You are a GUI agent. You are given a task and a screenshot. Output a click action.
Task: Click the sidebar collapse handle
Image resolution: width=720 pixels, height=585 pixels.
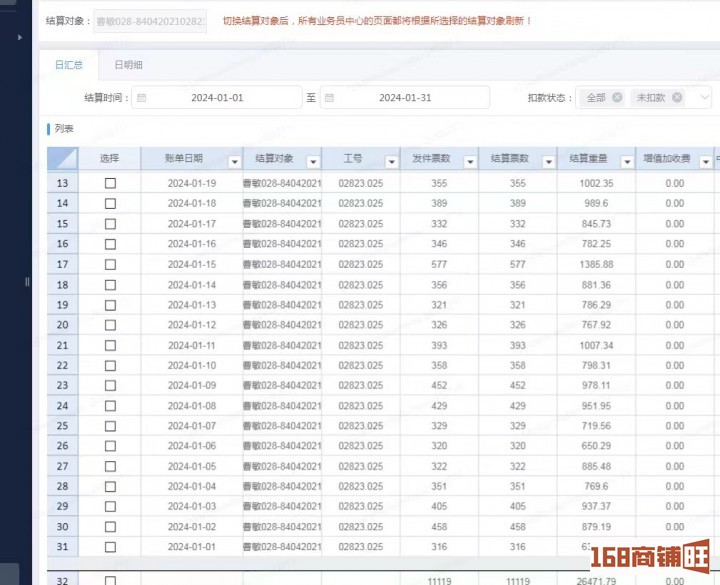click(x=28, y=282)
